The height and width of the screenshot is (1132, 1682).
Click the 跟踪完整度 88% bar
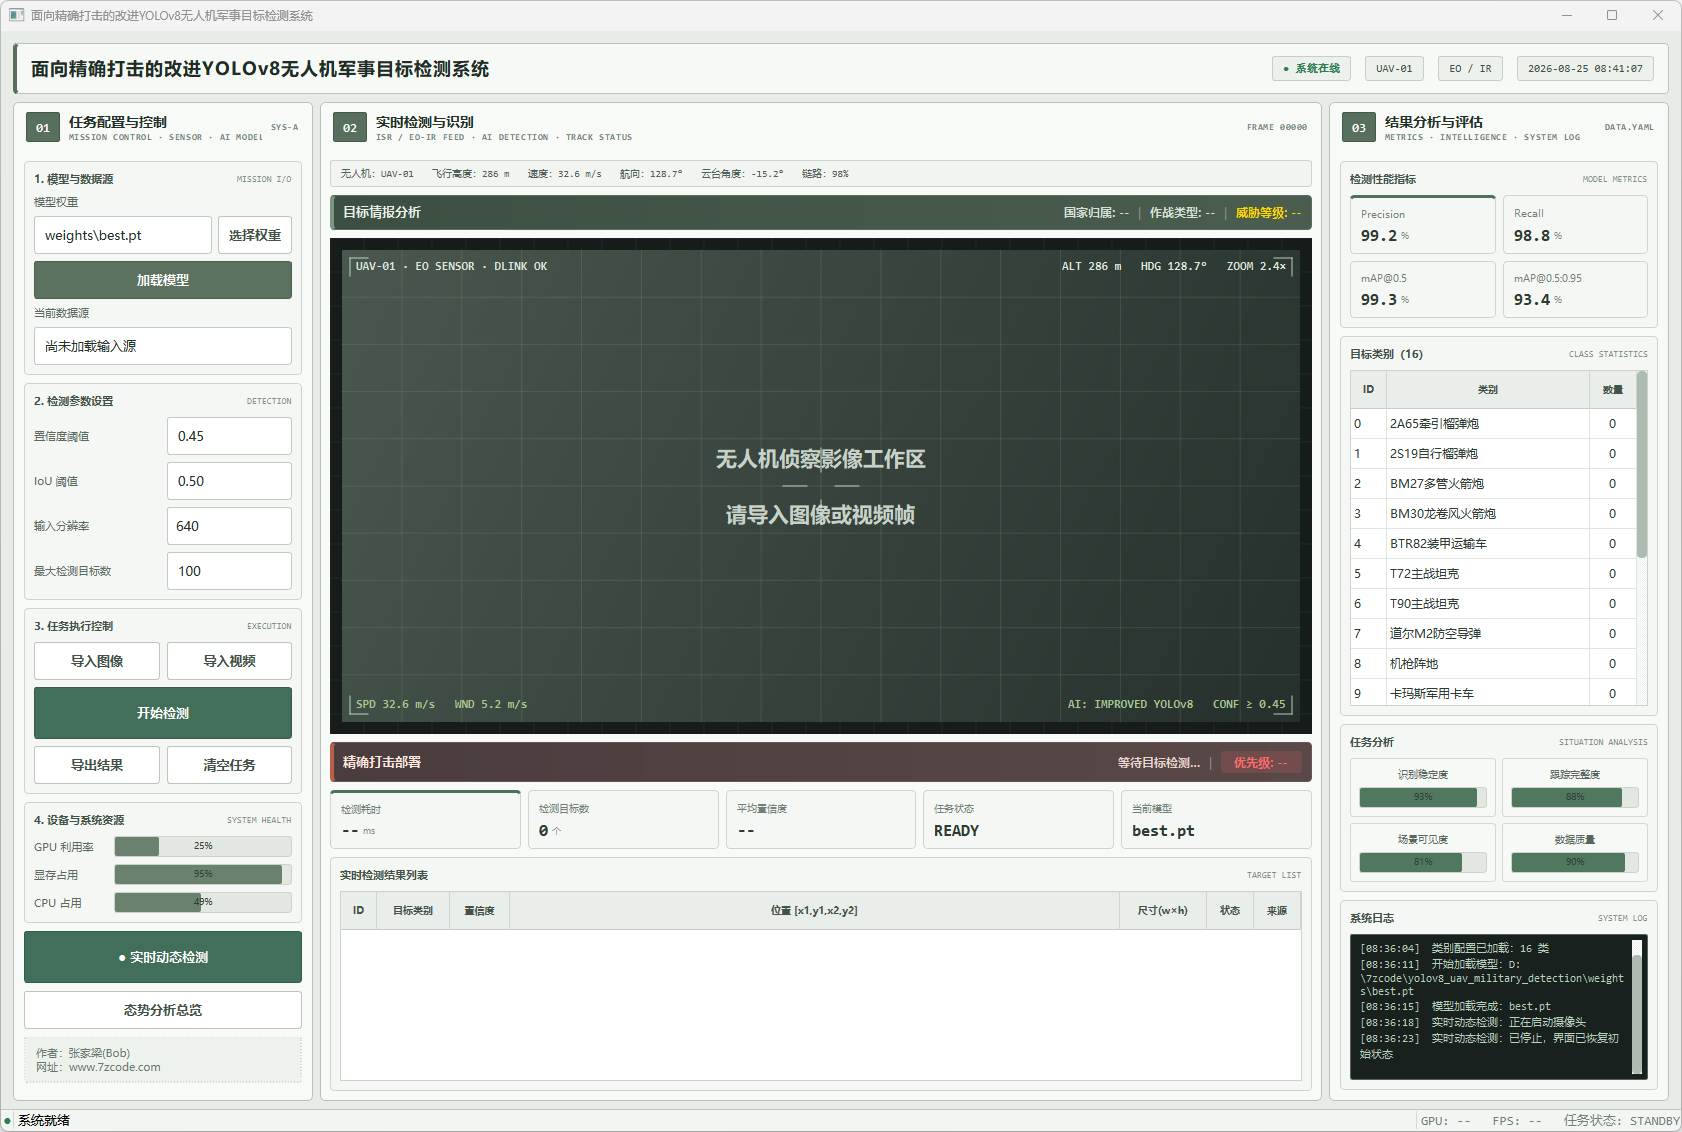coord(1575,797)
